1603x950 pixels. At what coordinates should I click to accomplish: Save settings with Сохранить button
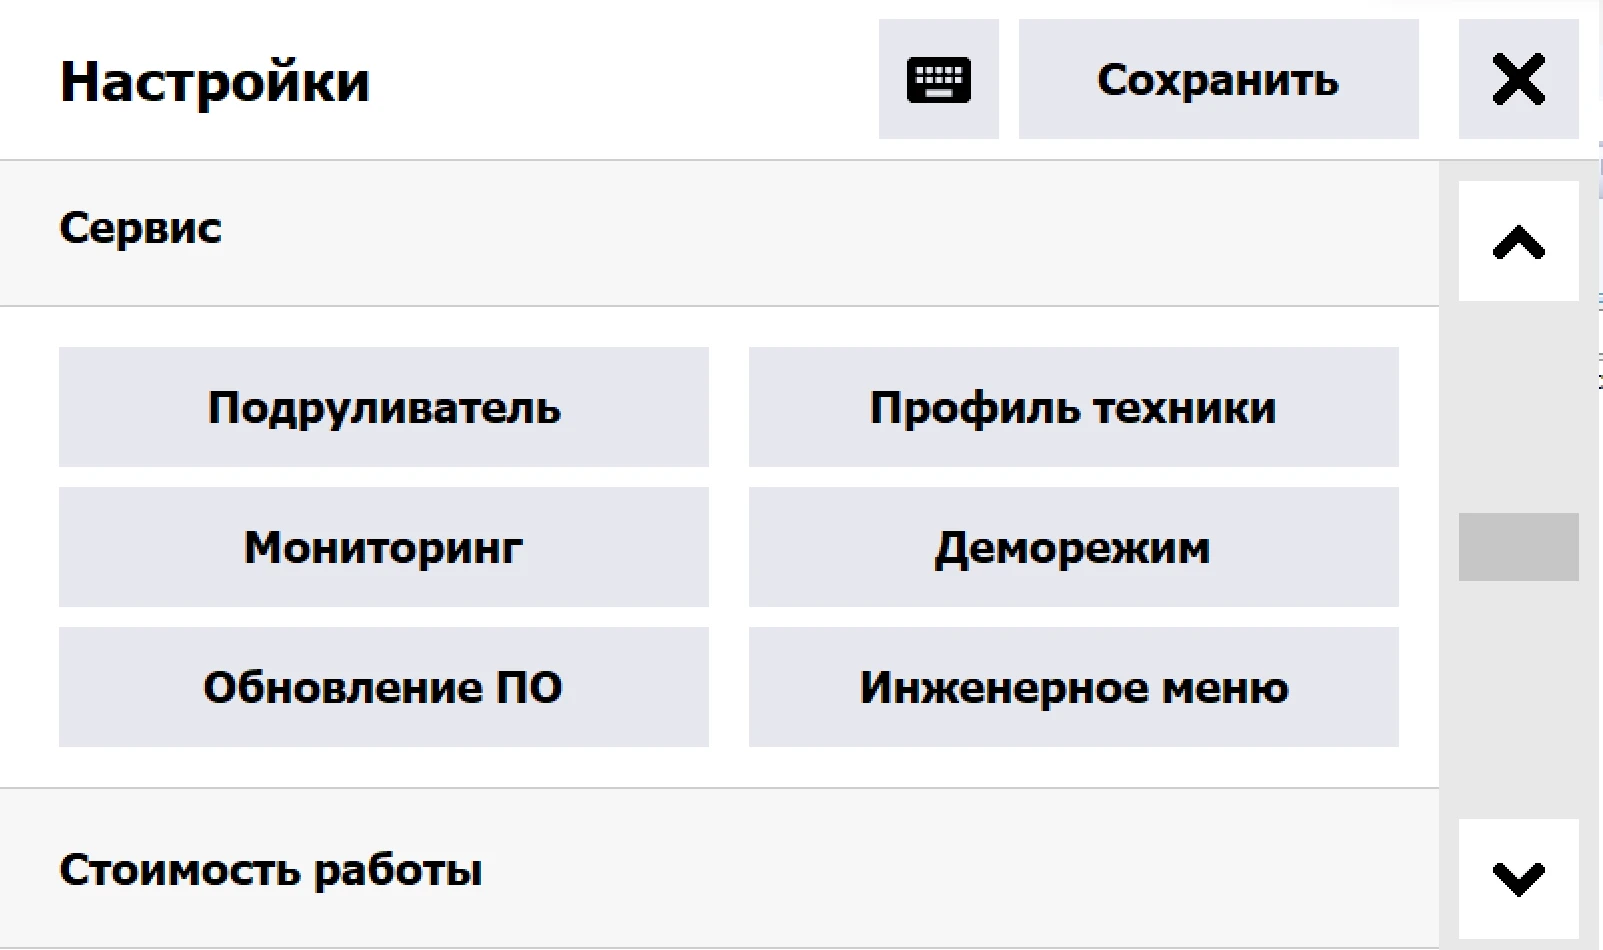pos(1218,79)
